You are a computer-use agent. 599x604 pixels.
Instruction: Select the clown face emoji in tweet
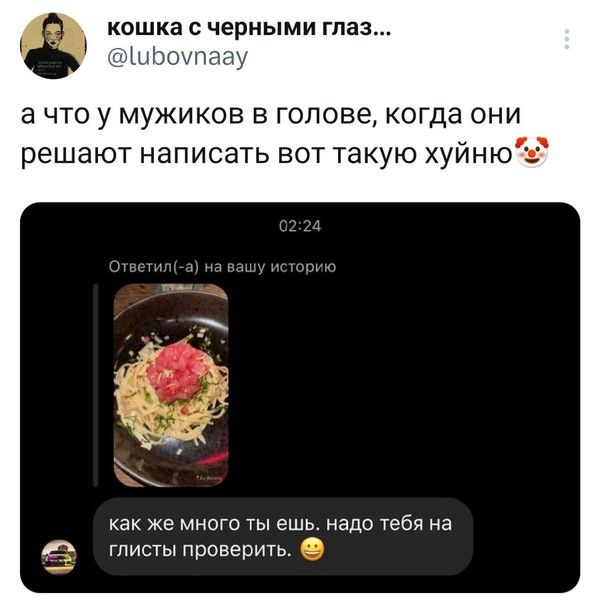[531, 152]
